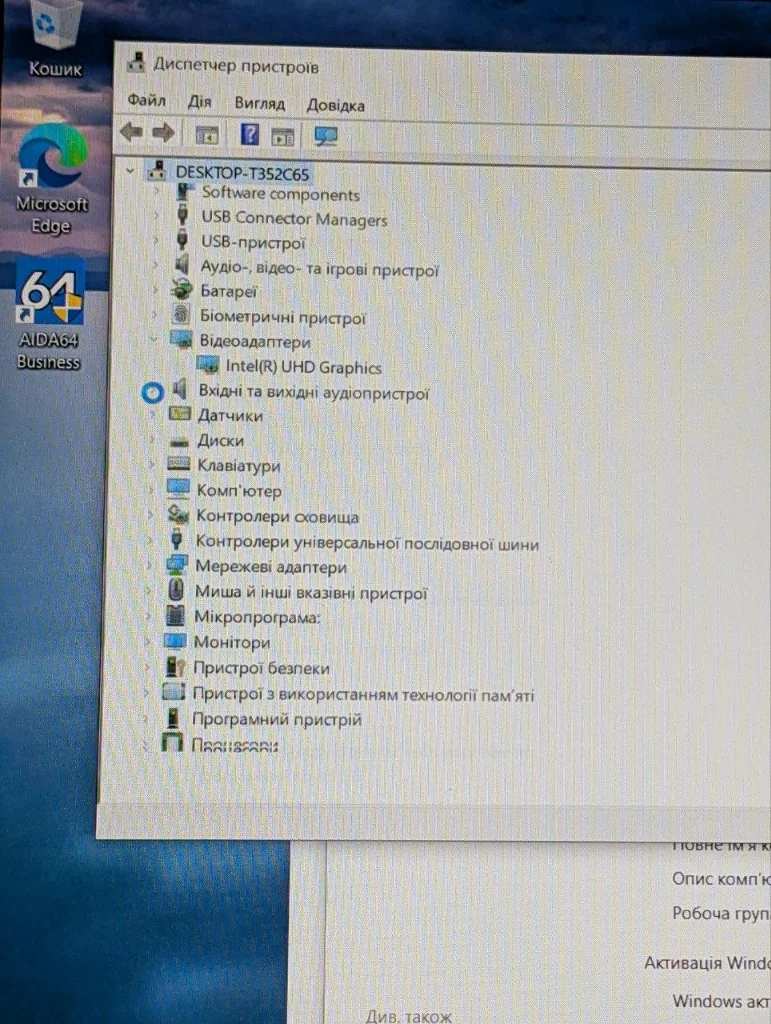This screenshot has width=771, height=1024.
Task: Click the Клавіатури keyboard icon
Action: tap(178, 464)
